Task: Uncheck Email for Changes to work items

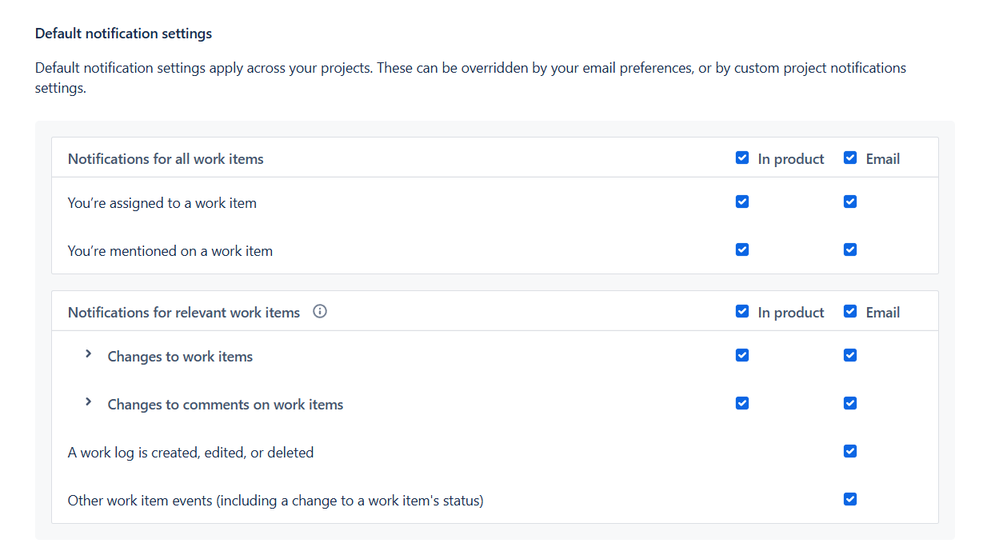Action: pos(850,355)
